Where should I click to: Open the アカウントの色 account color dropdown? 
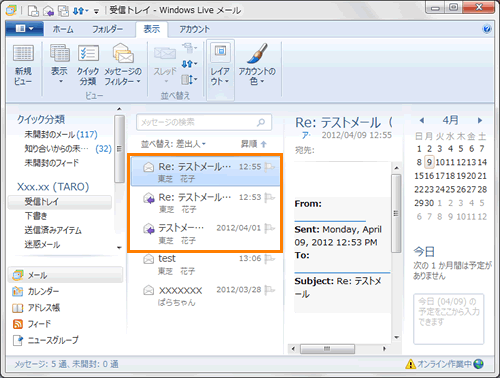click(x=257, y=65)
